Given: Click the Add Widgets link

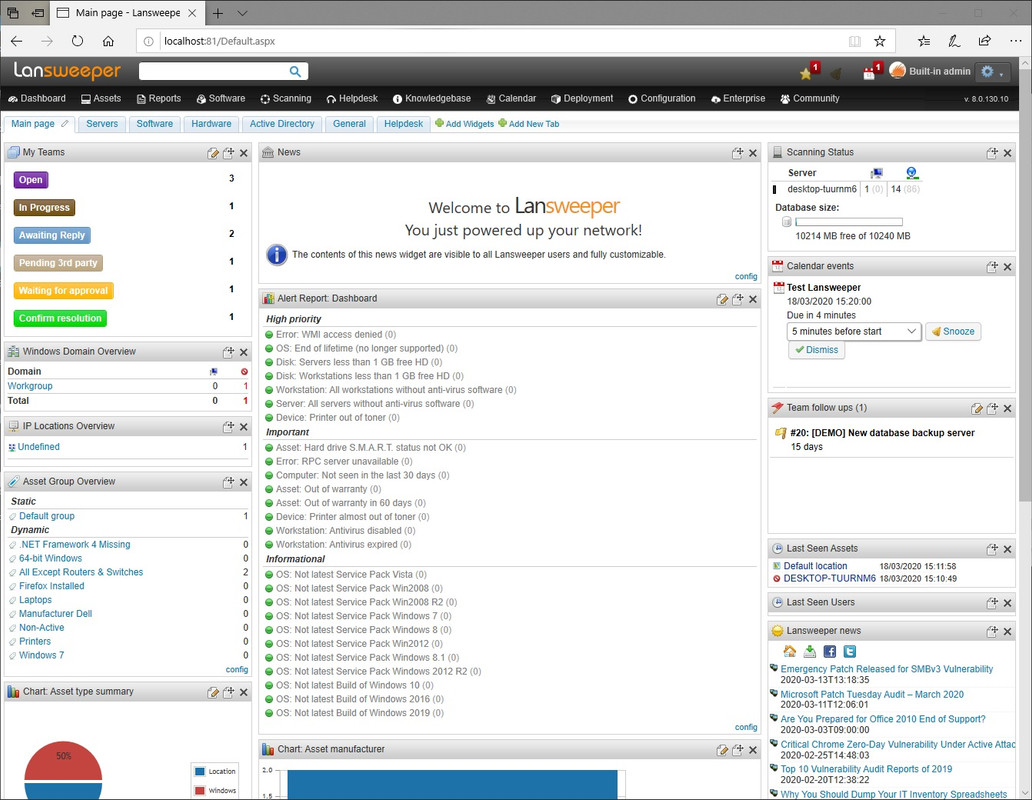Looking at the screenshot, I should pos(464,124).
